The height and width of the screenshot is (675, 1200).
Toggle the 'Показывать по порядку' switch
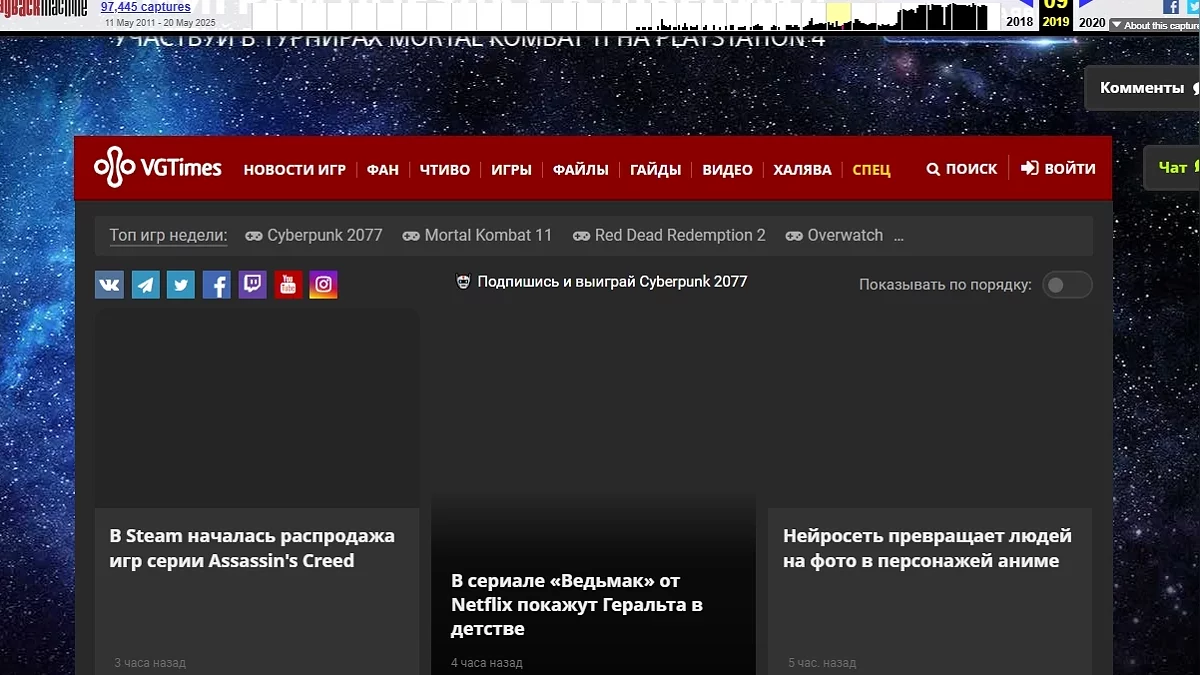coord(1067,285)
